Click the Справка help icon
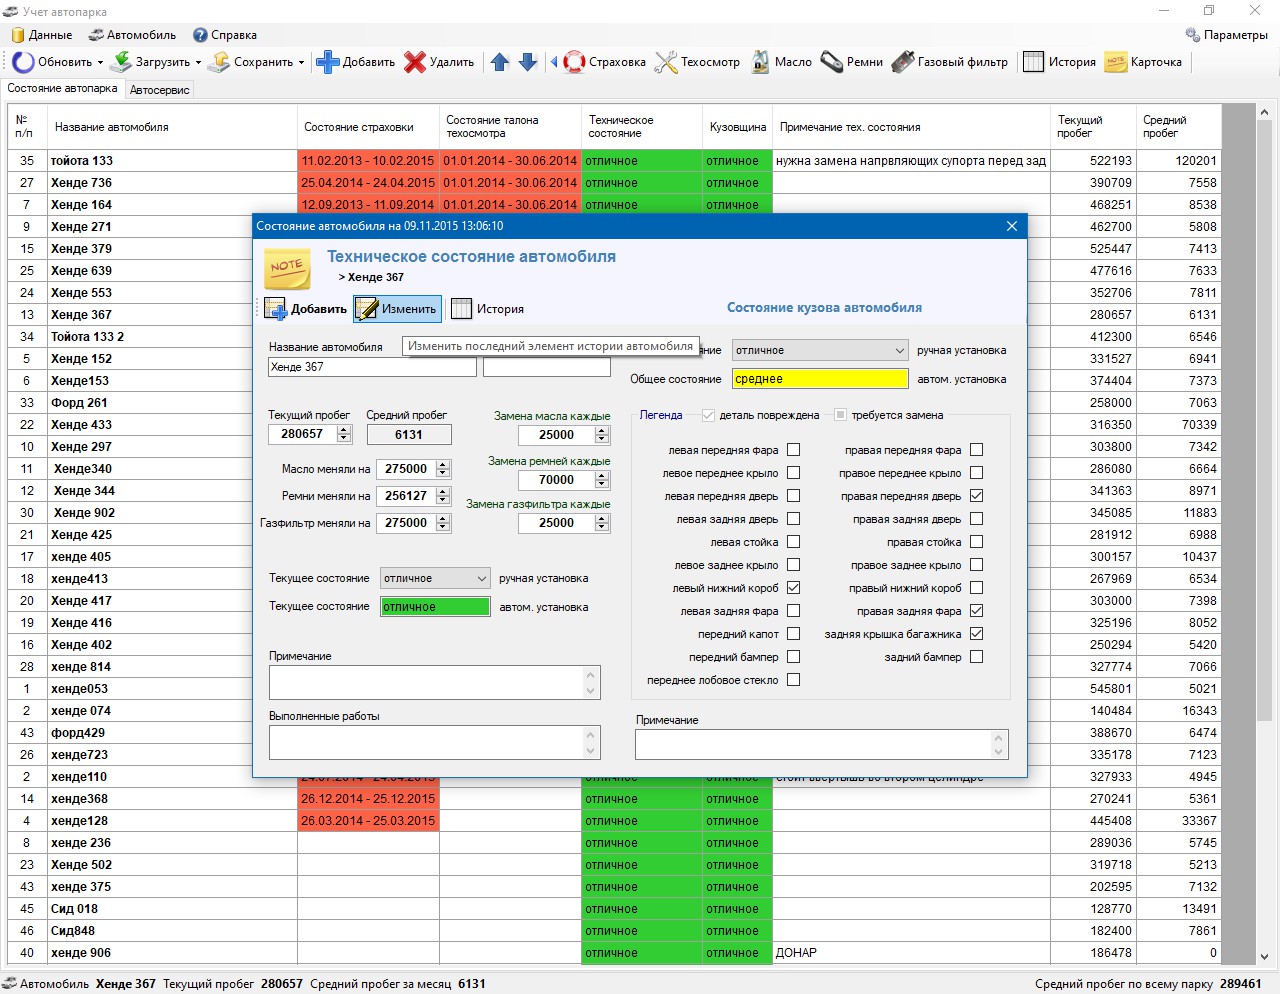 (x=200, y=35)
